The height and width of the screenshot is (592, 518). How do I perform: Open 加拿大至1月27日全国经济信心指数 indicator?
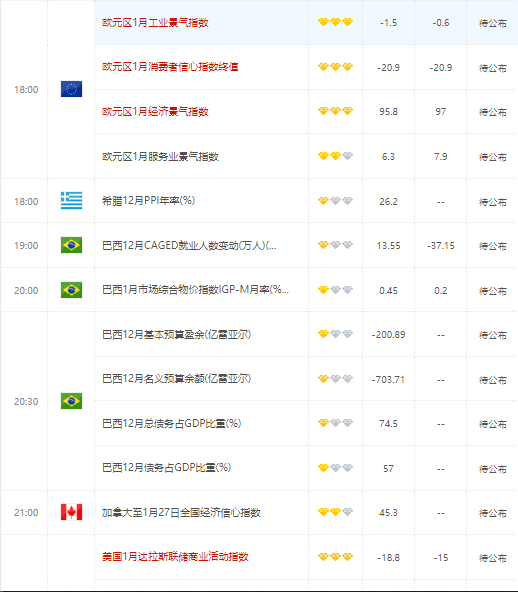click(181, 512)
